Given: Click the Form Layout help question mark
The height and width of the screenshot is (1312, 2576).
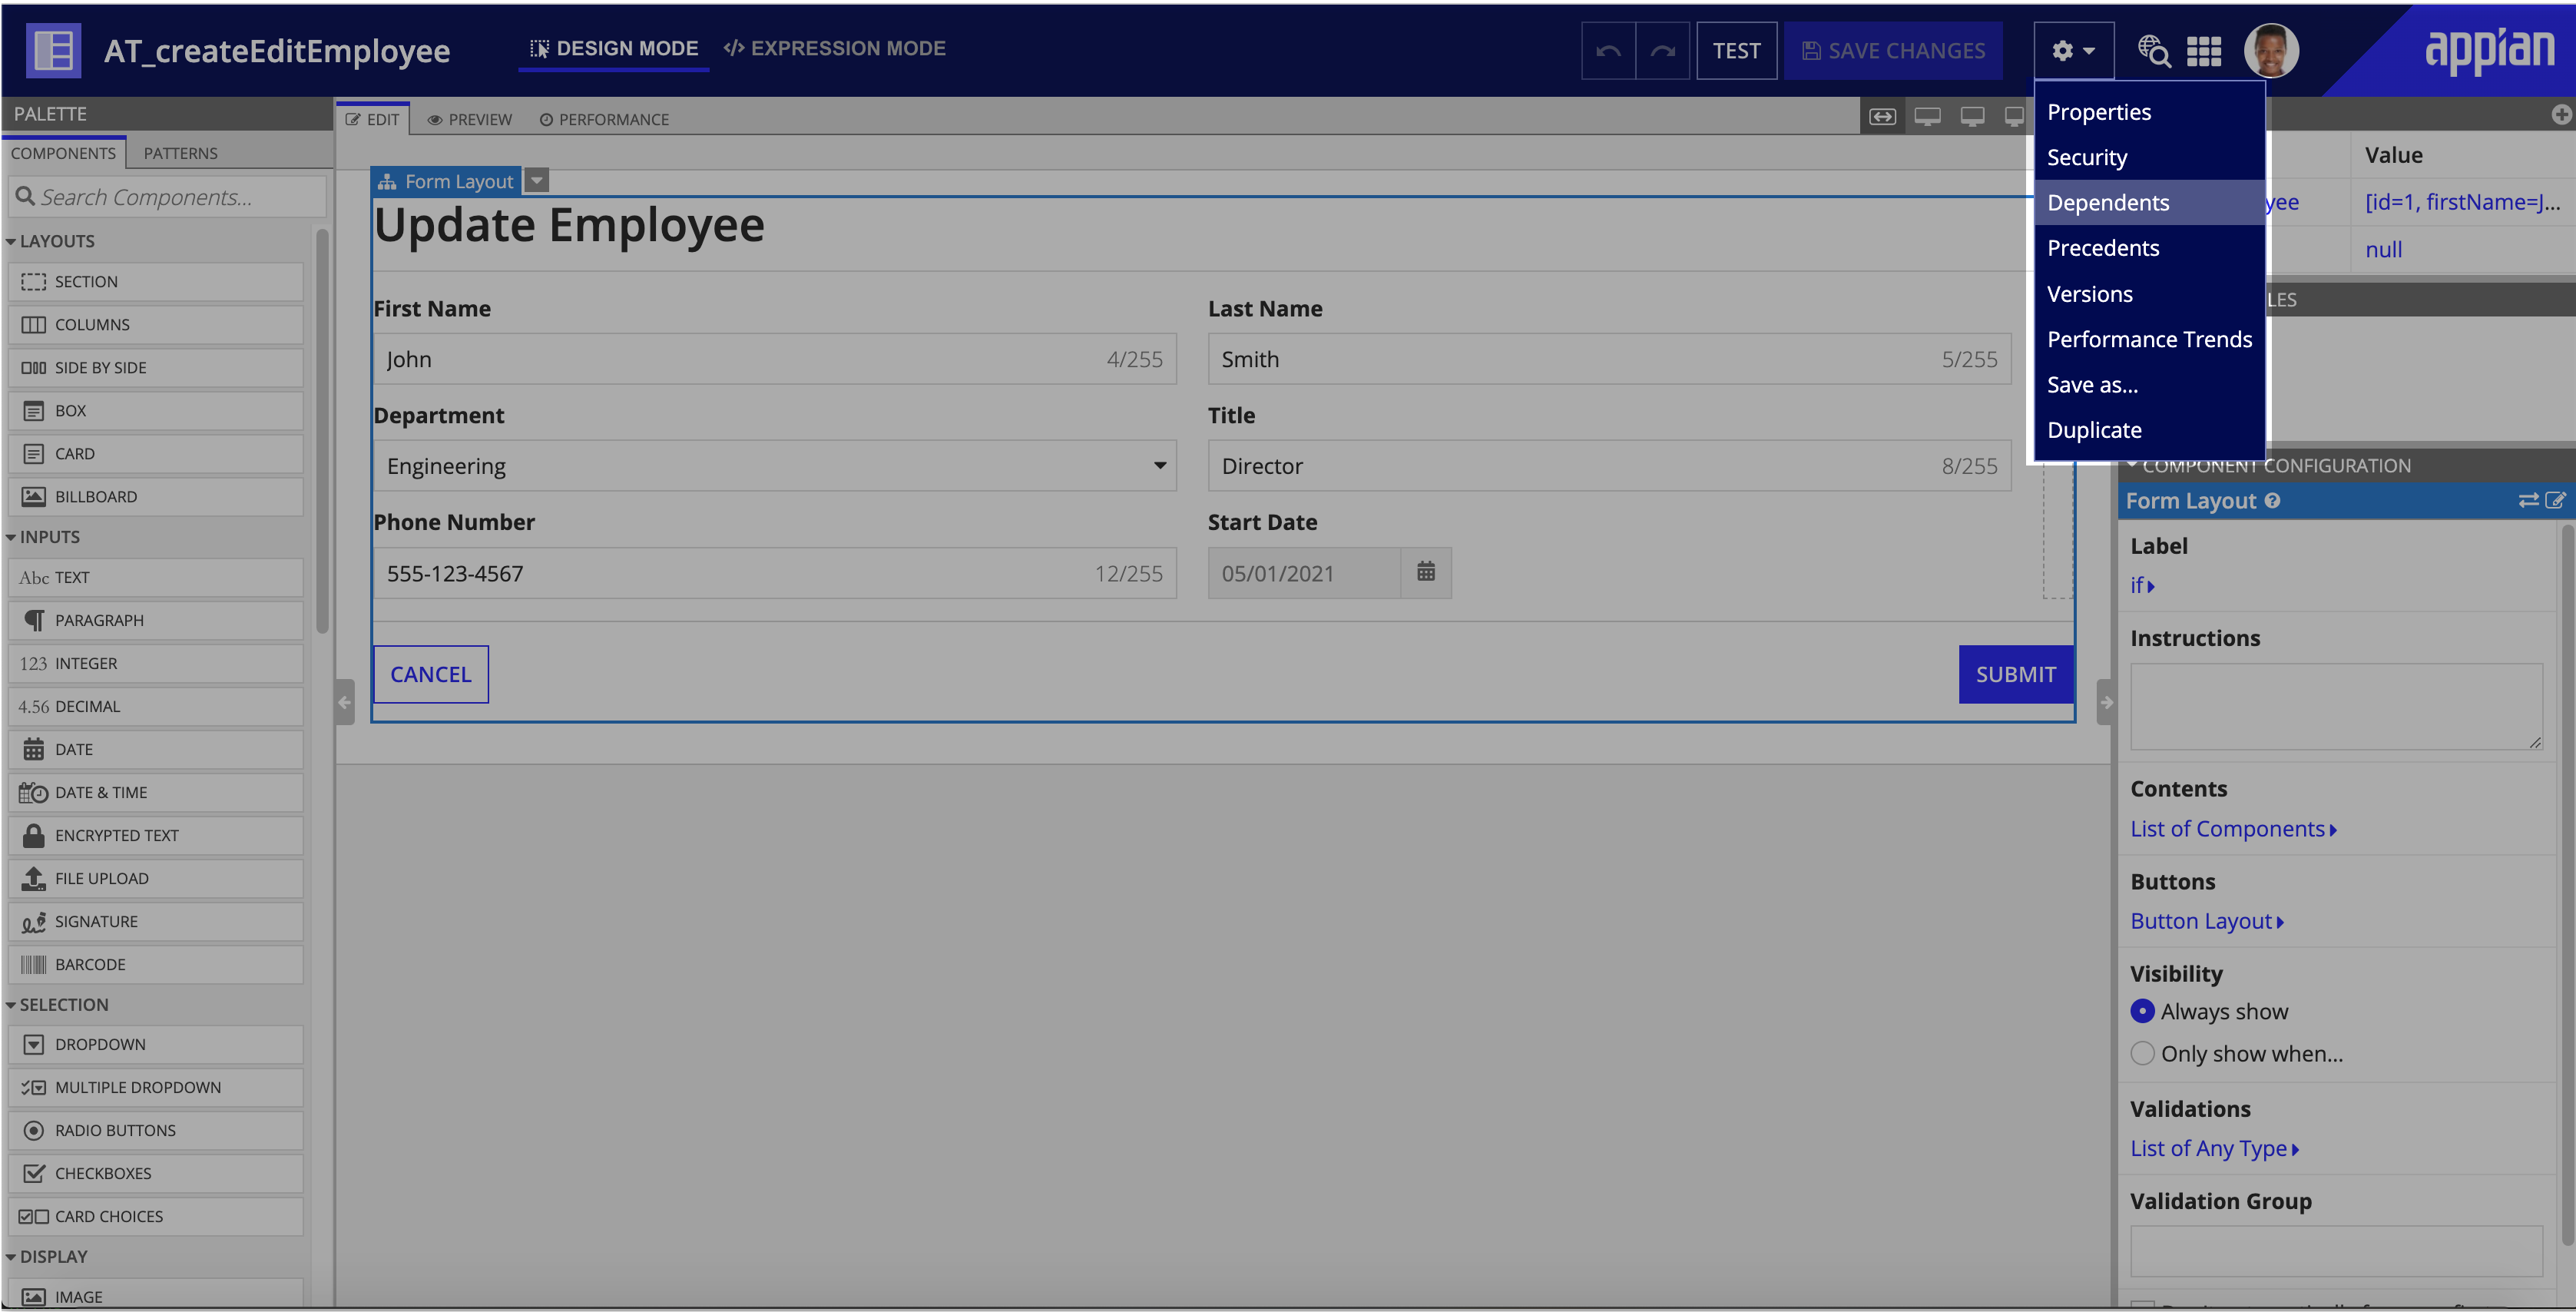Looking at the screenshot, I should (2274, 500).
